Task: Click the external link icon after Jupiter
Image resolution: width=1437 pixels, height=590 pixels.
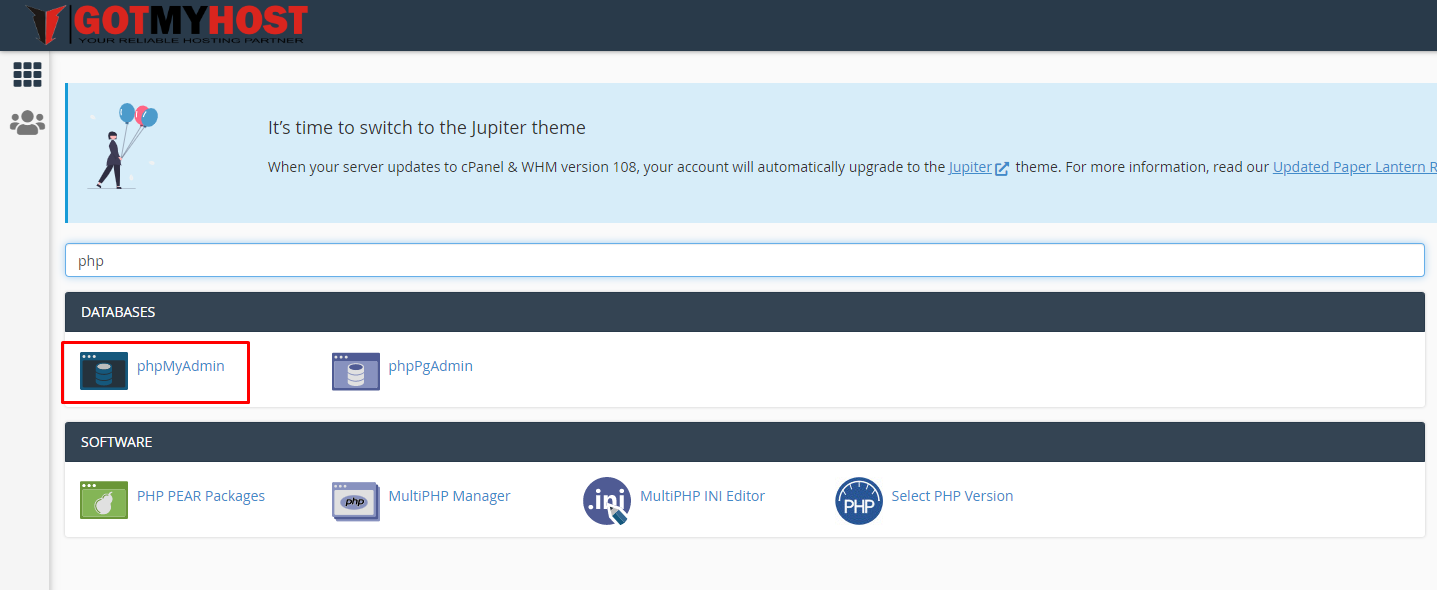Action: pyautogui.click(x=1002, y=168)
